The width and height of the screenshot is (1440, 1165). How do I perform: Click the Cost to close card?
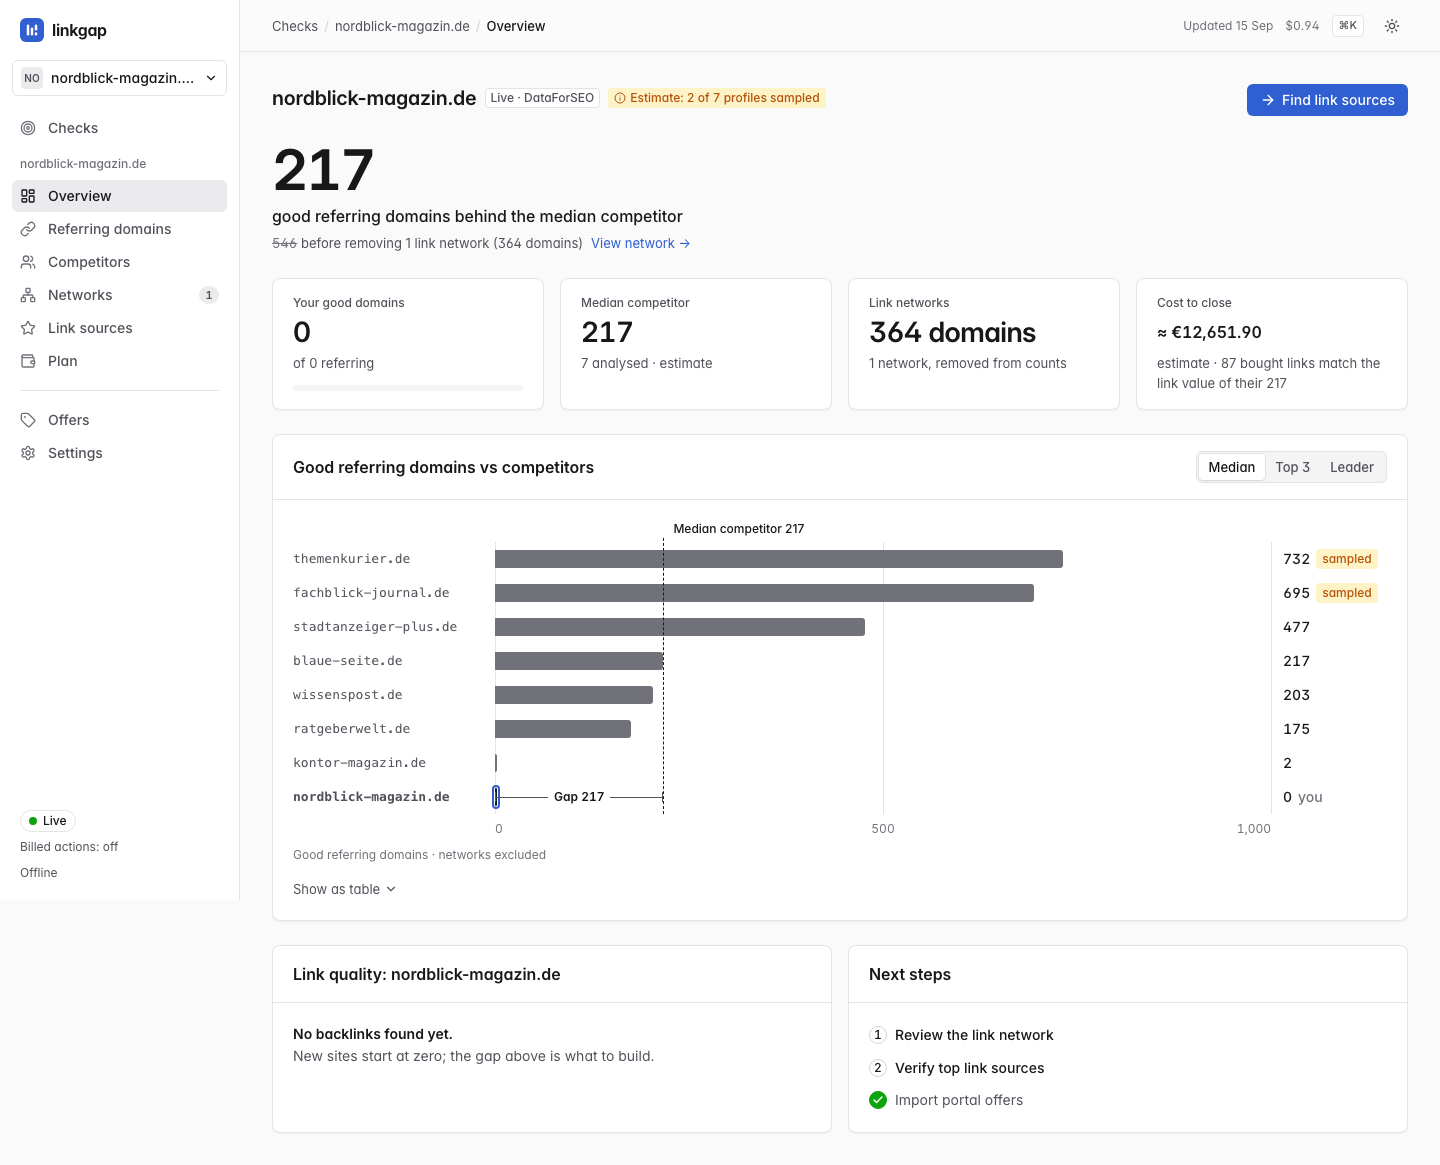click(1272, 344)
